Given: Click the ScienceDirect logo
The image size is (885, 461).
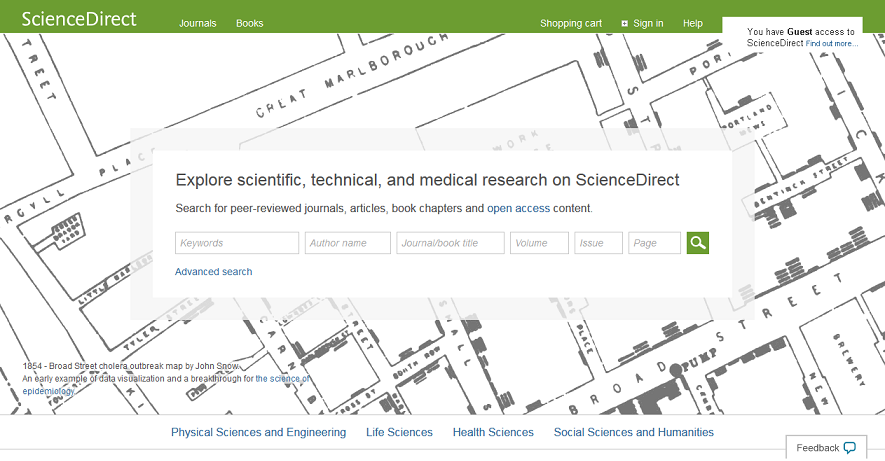Looking at the screenshot, I should pyautogui.click(x=79, y=19).
